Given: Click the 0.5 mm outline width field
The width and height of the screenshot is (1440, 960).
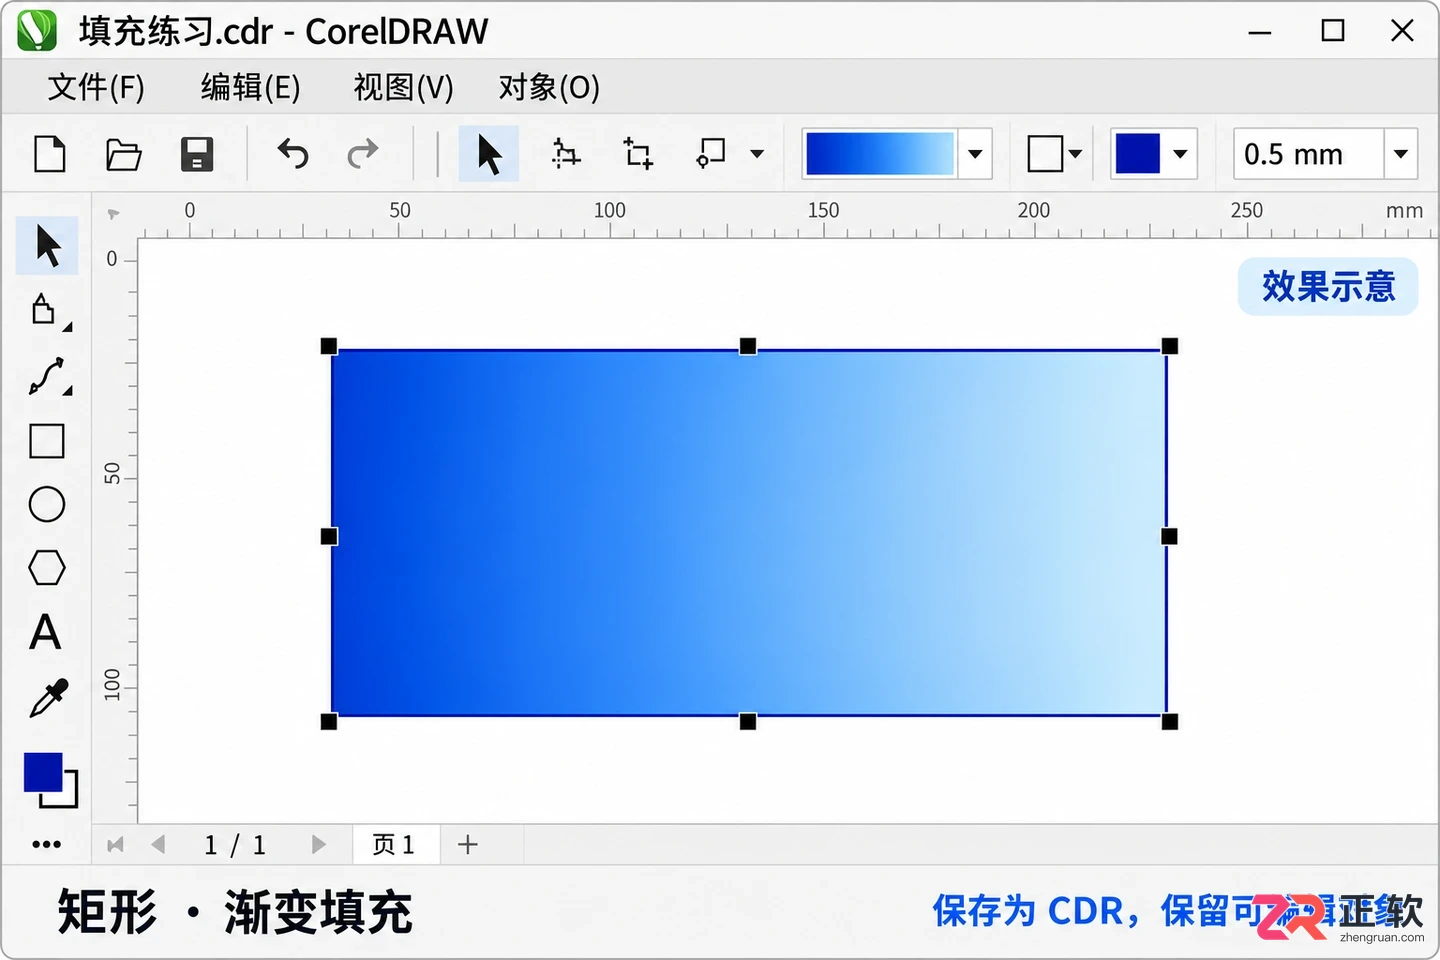Looking at the screenshot, I should (1309, 154).
